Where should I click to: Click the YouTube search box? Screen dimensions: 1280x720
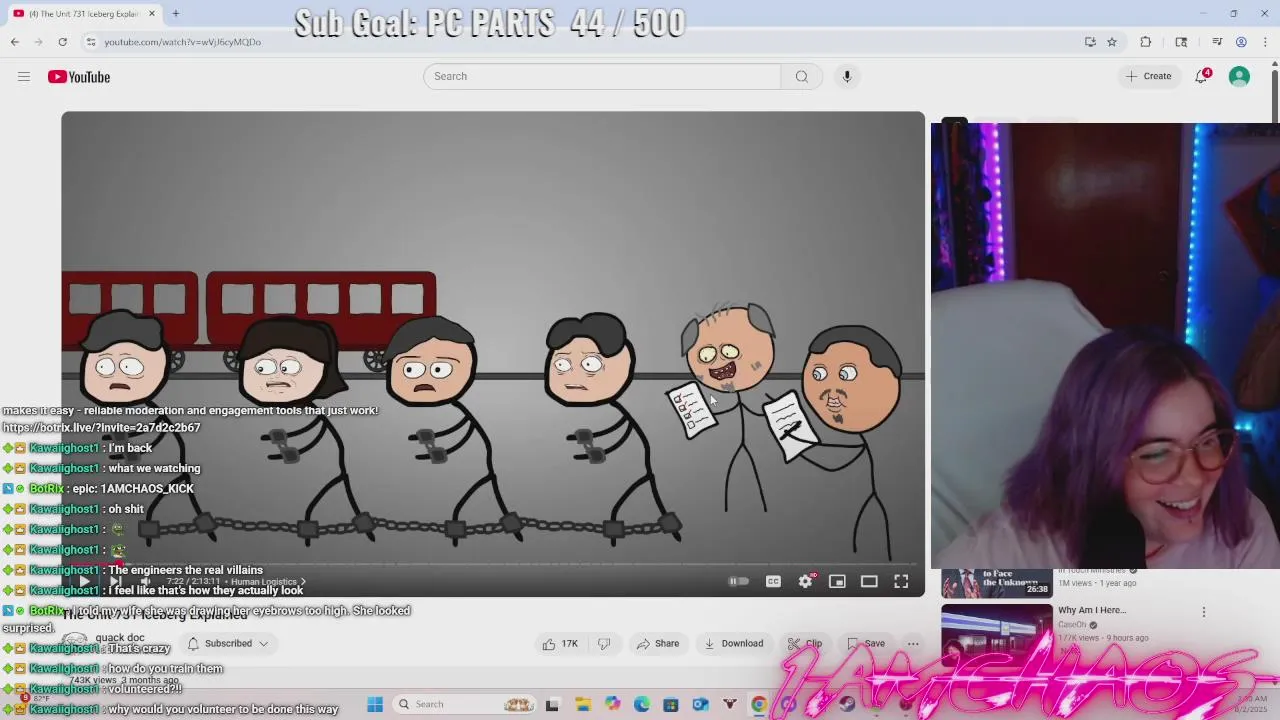602,76
